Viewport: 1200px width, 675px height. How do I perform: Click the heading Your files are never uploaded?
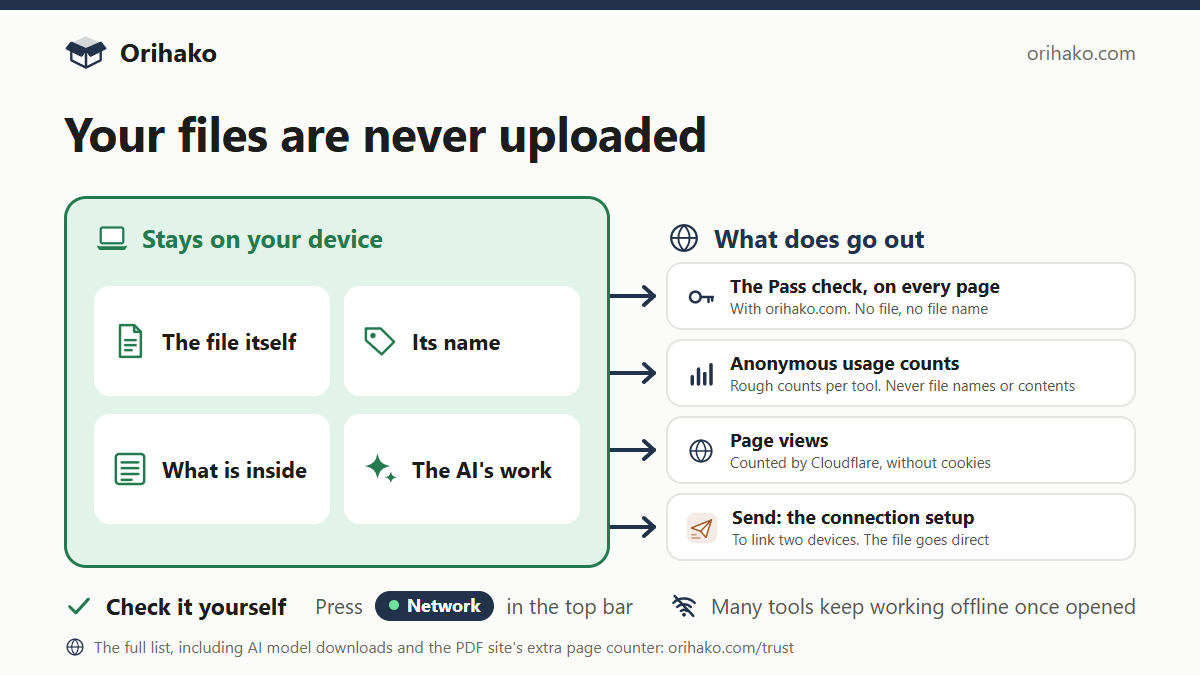pyautogui.click(x=385, y=135)
